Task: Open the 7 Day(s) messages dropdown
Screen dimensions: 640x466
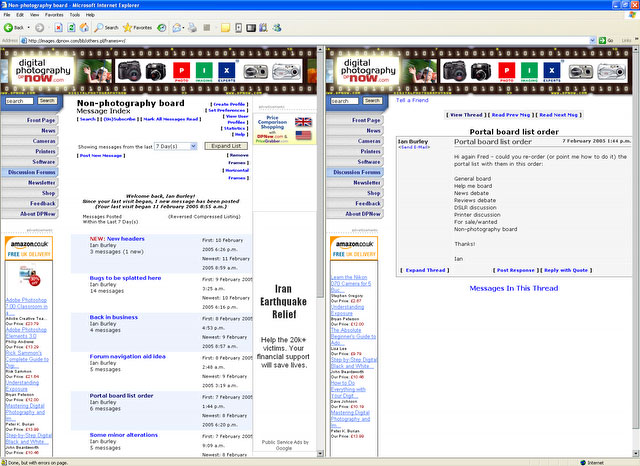Action: click(x=176, y=146)
